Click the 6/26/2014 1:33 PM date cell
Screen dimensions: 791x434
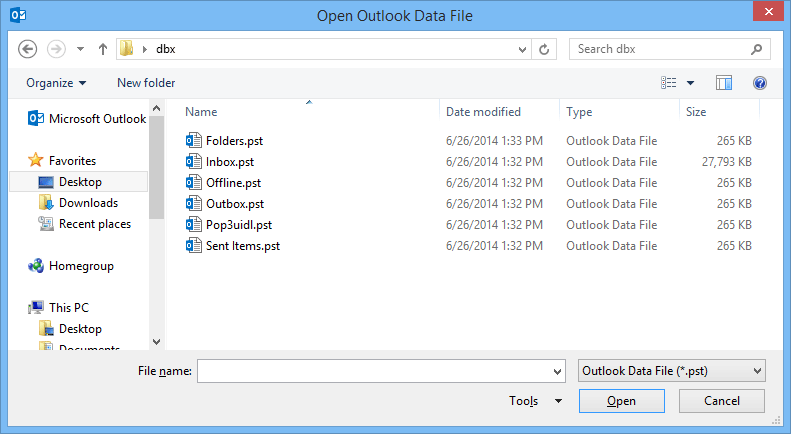[x=494, y=141]
